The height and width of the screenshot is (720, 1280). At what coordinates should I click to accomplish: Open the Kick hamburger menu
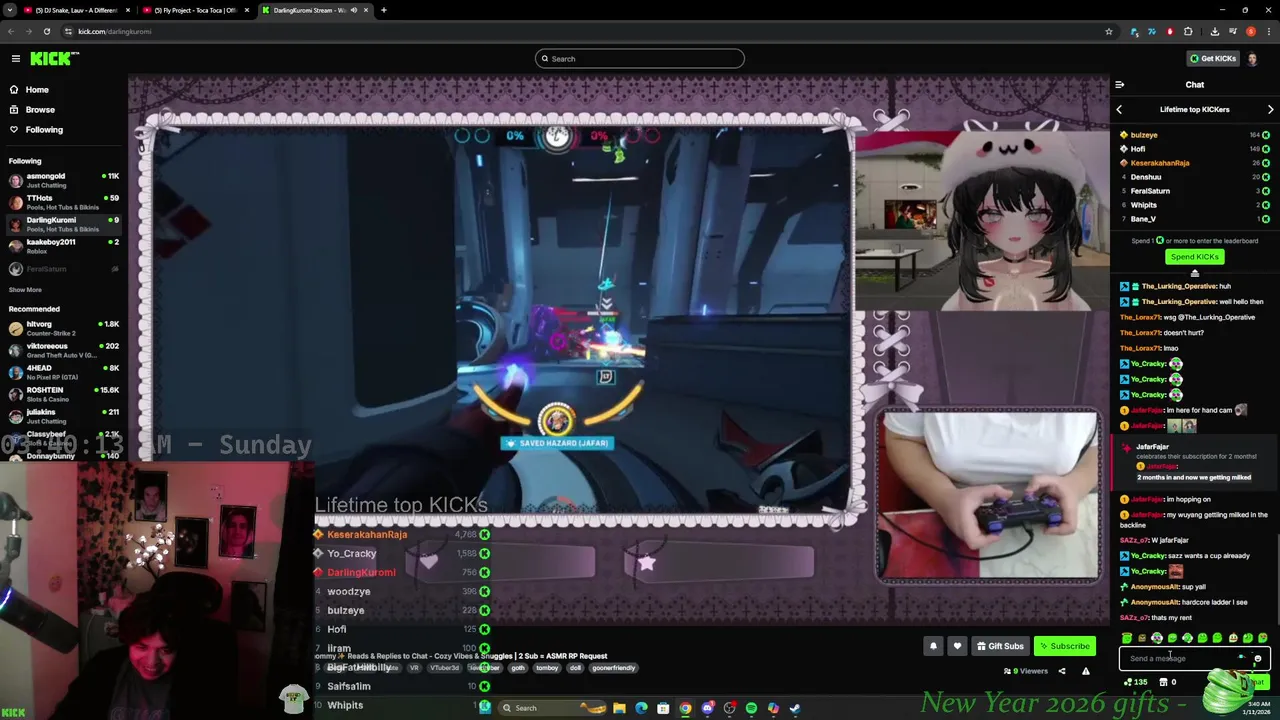coord(16,59)
